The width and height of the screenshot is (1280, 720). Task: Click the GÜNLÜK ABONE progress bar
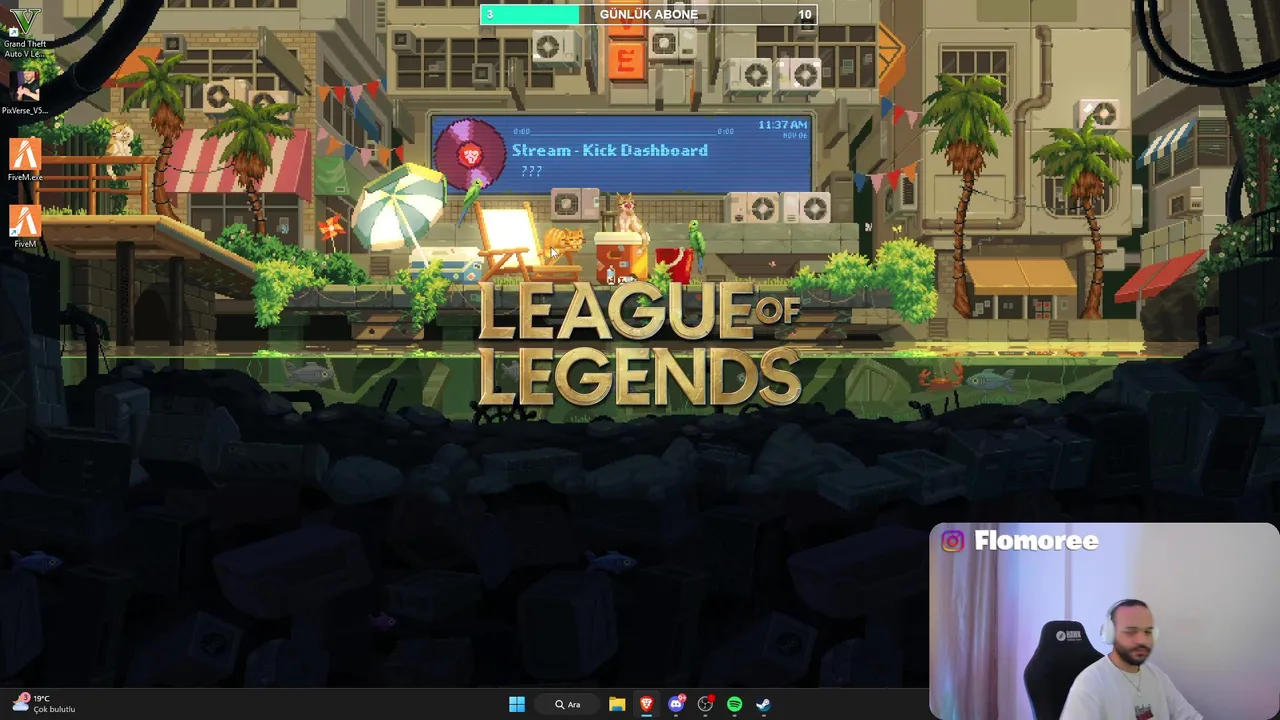click(x=649, y=14)
